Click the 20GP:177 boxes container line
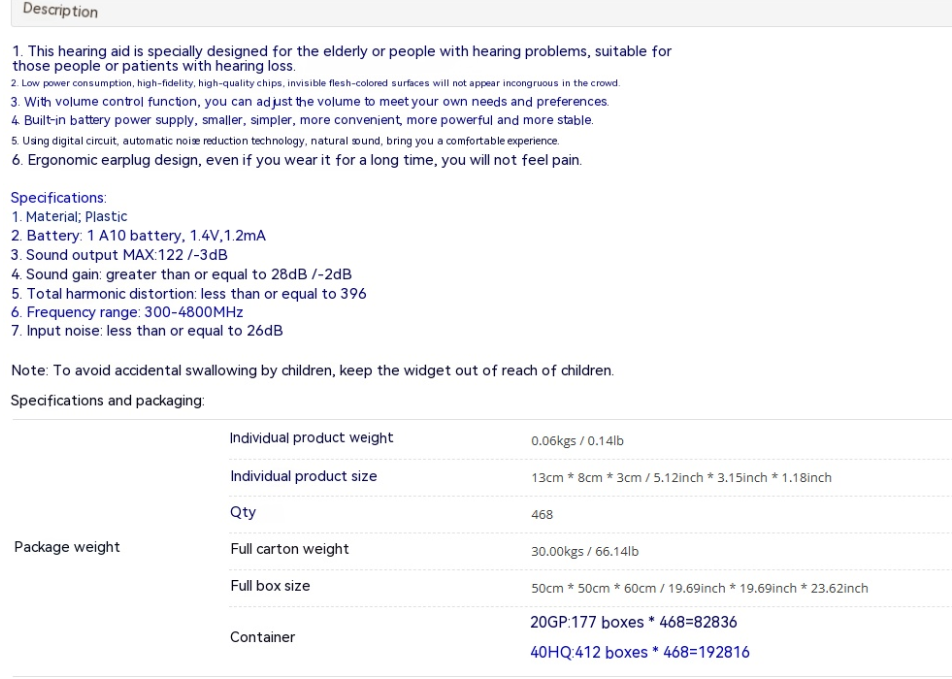This screenshot has height=679, width=952. (633, 623)
